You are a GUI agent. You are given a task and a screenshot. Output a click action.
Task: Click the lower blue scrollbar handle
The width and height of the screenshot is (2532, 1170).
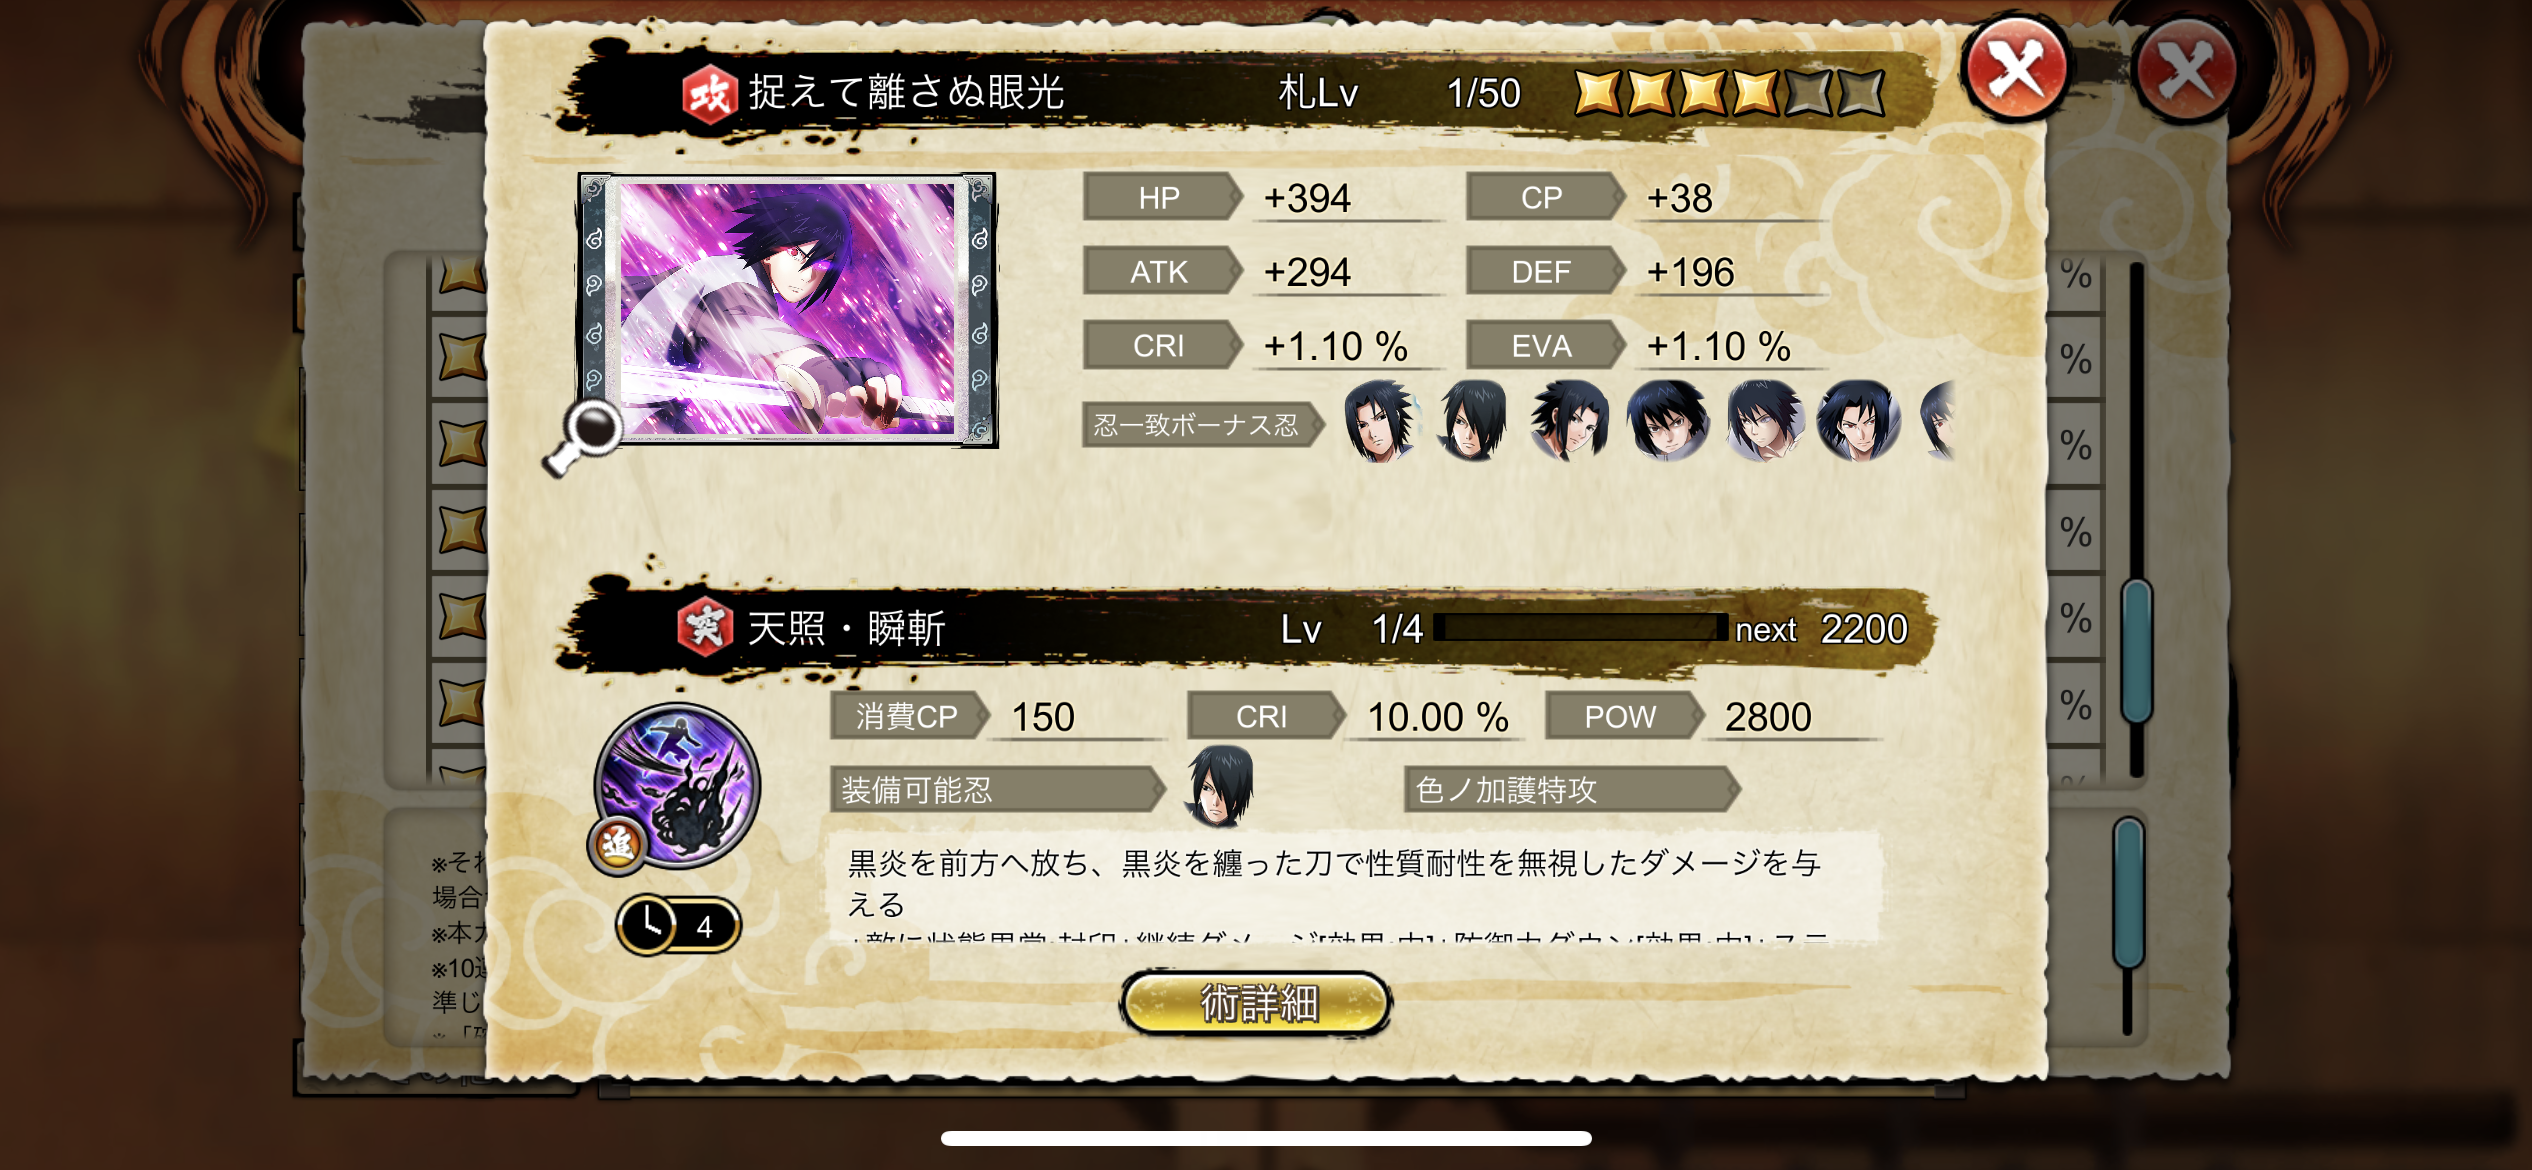click(x=2128, y=892)
